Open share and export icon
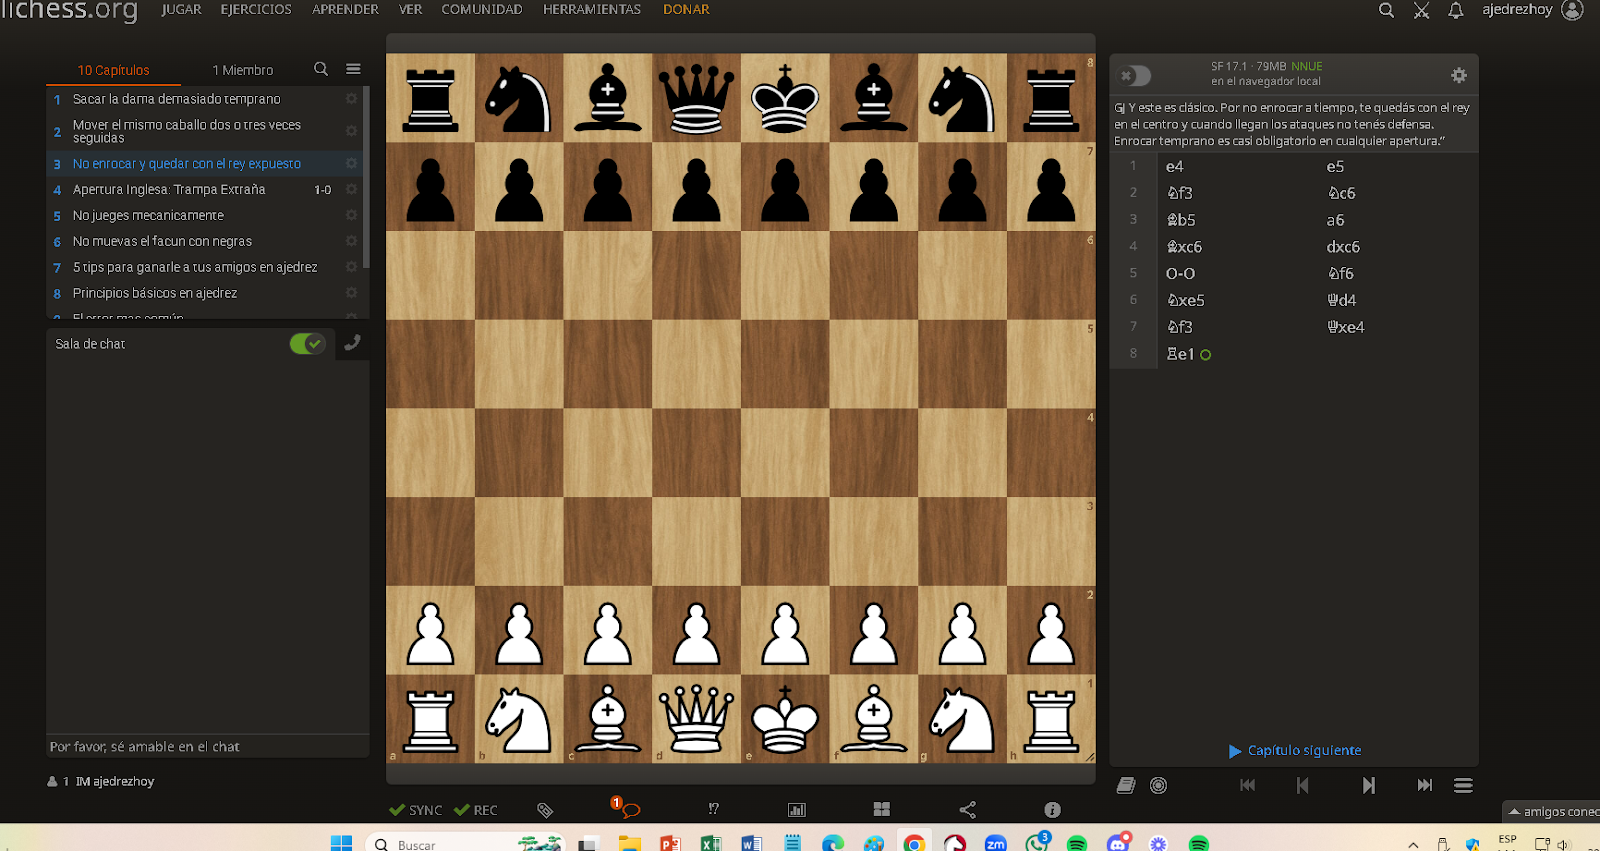The width and height of the screenshot is (1600, 851). 967,810
